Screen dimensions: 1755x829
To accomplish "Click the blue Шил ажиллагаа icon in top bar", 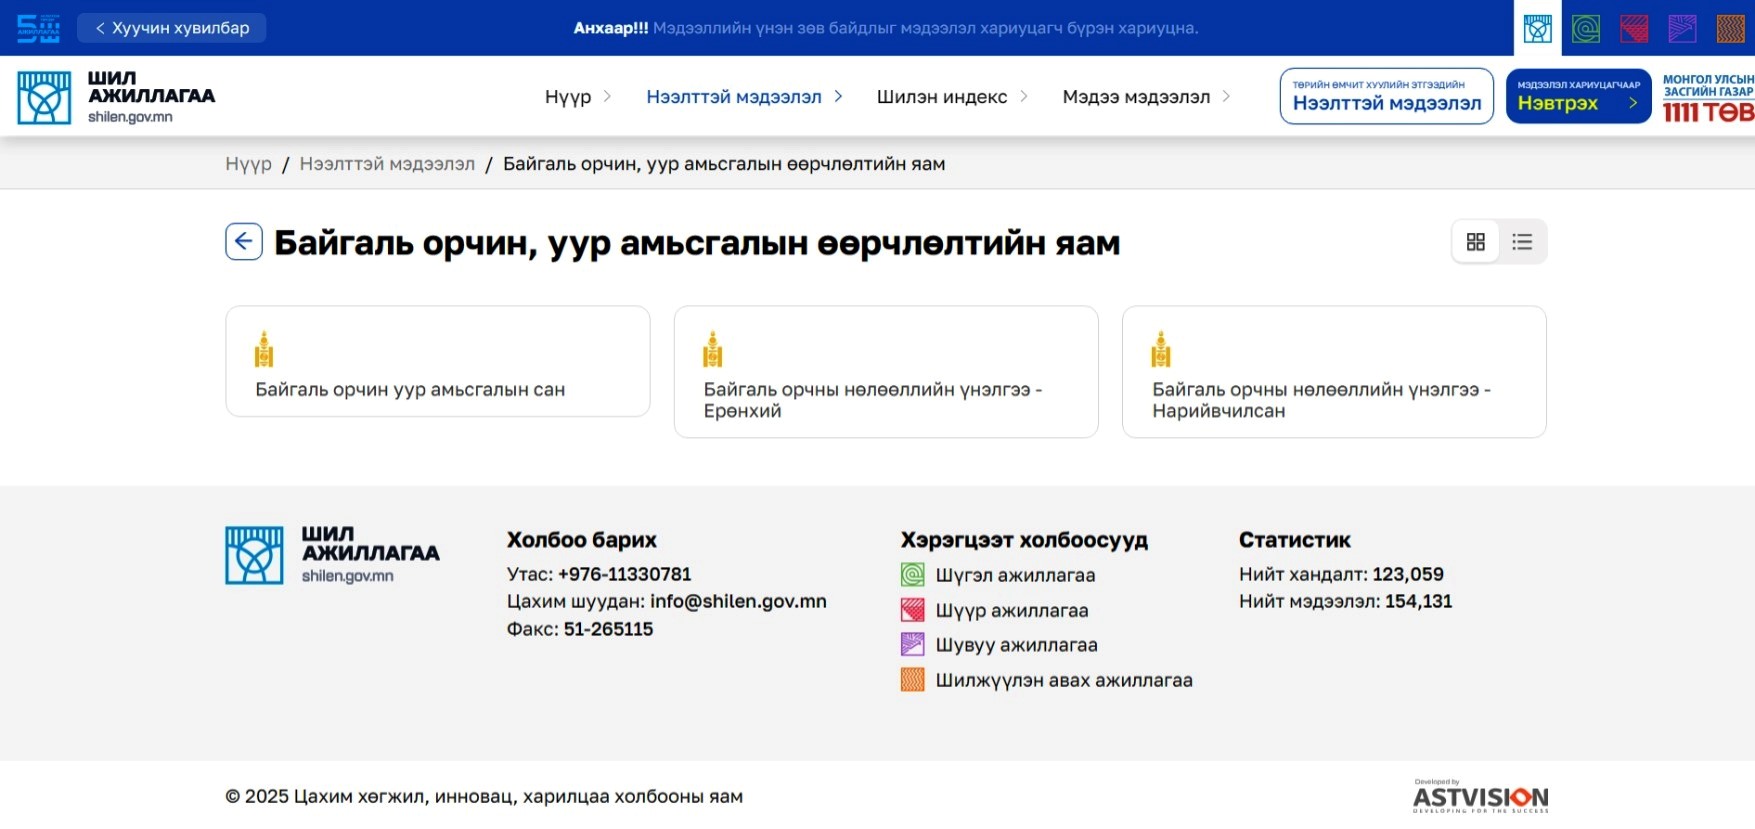I will [1538, 28].
